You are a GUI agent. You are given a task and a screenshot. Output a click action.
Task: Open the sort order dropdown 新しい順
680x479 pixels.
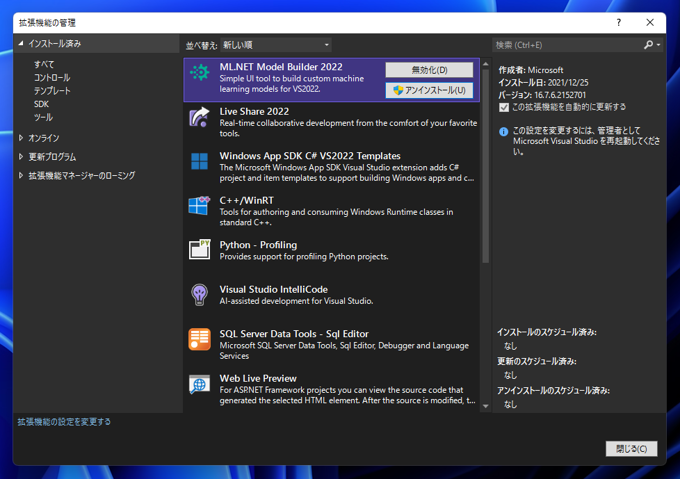tap(276, 45)
